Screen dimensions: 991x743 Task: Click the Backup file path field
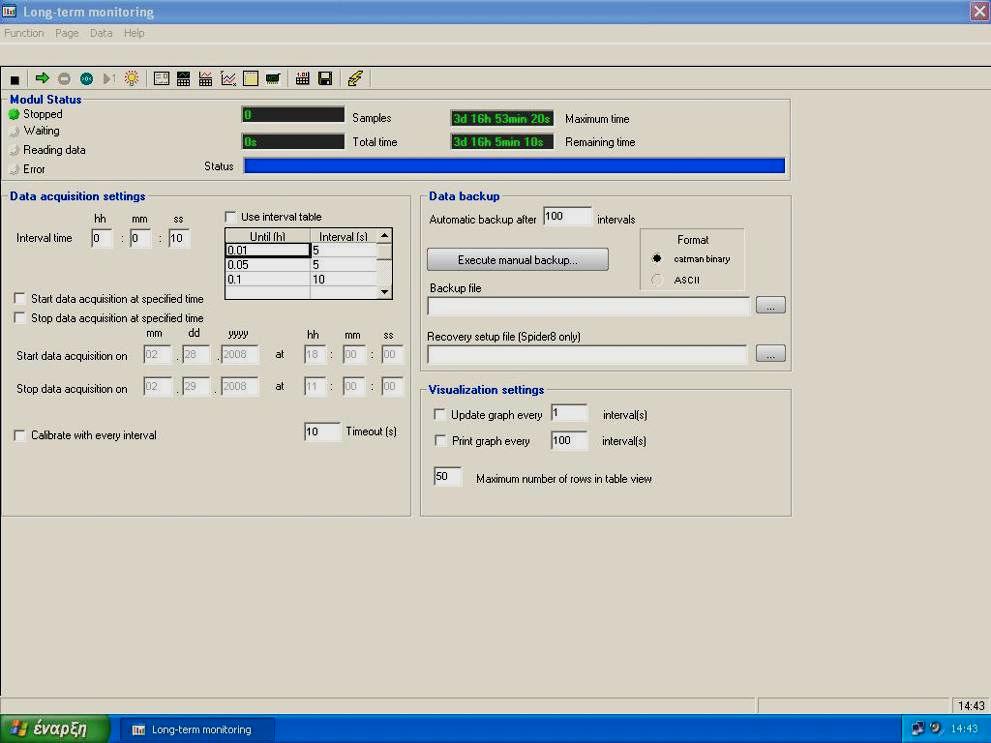(588, 306)
